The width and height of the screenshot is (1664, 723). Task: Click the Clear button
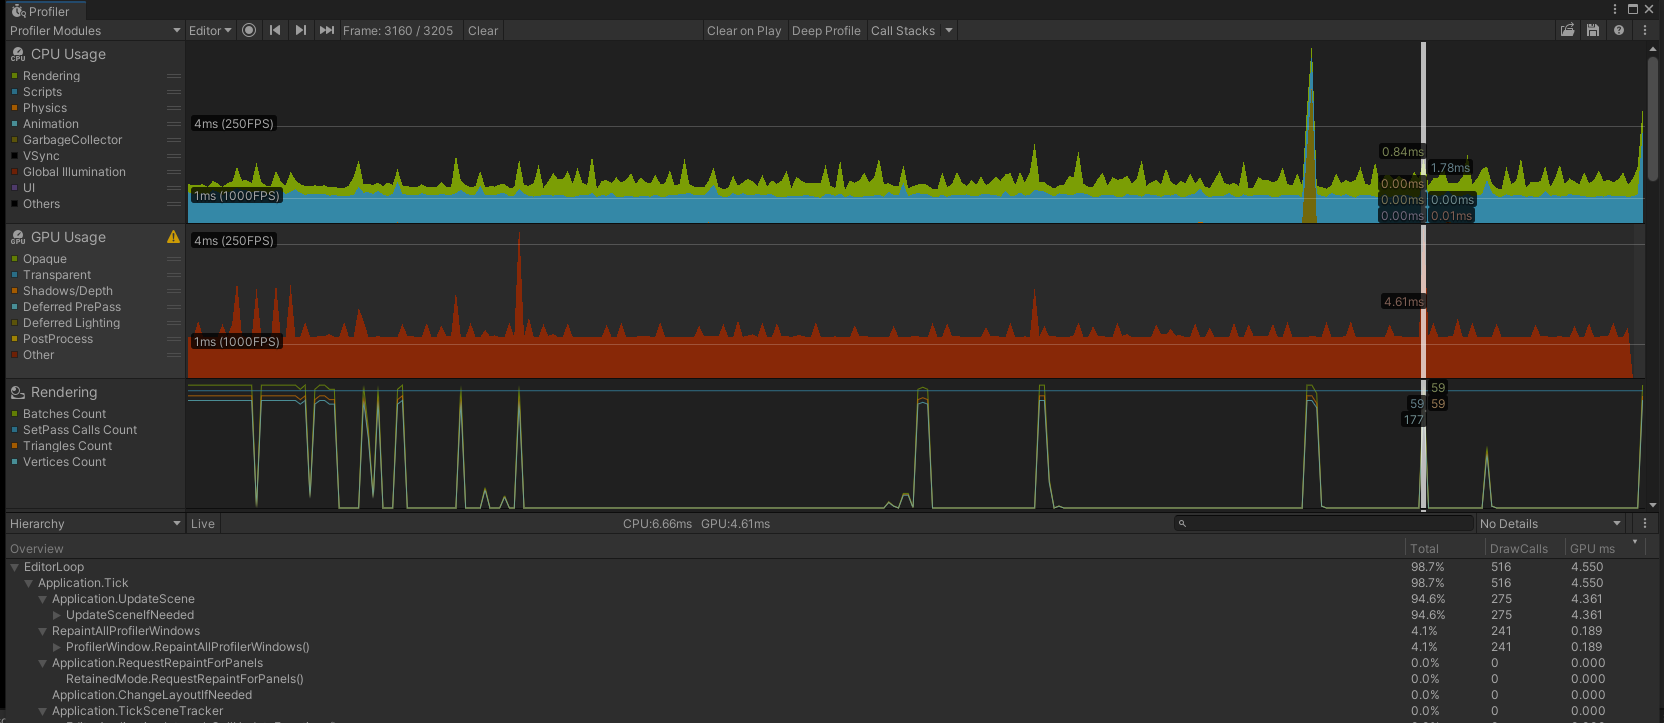(483, 30)
